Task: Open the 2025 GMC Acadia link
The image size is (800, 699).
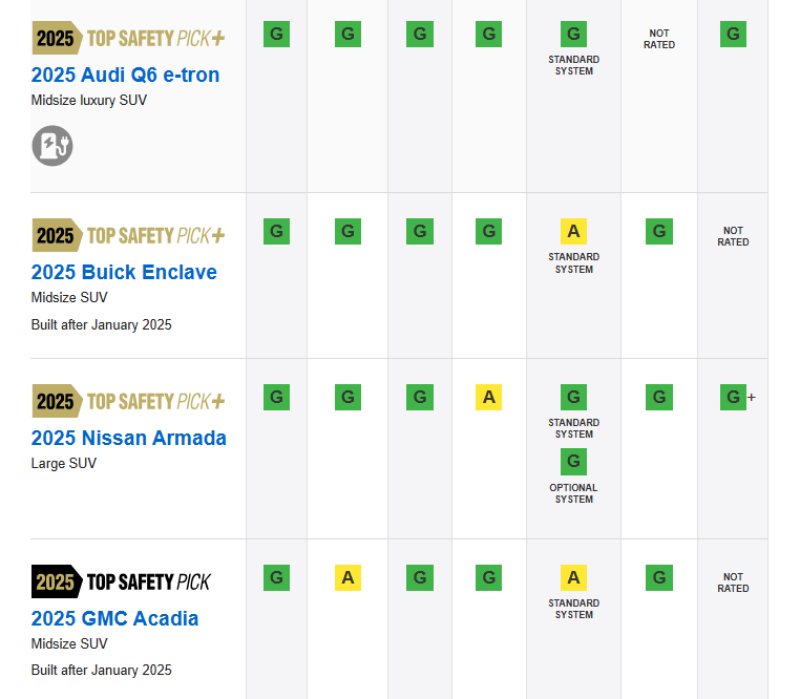Action: point(115,618)
